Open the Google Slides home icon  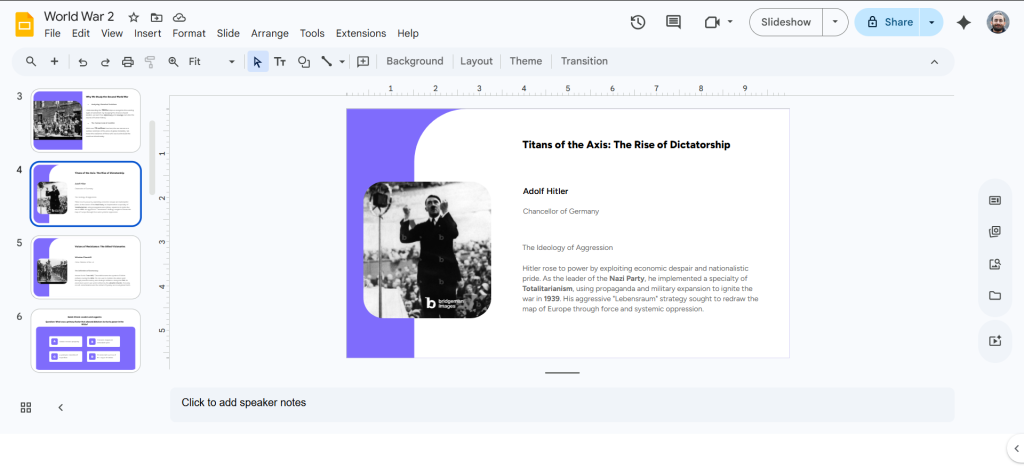click(24, 25)
